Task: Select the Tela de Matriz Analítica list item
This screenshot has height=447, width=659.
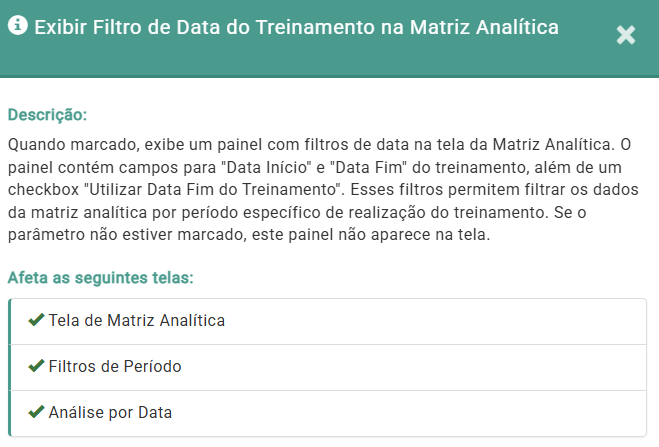Action: point(136,321)
